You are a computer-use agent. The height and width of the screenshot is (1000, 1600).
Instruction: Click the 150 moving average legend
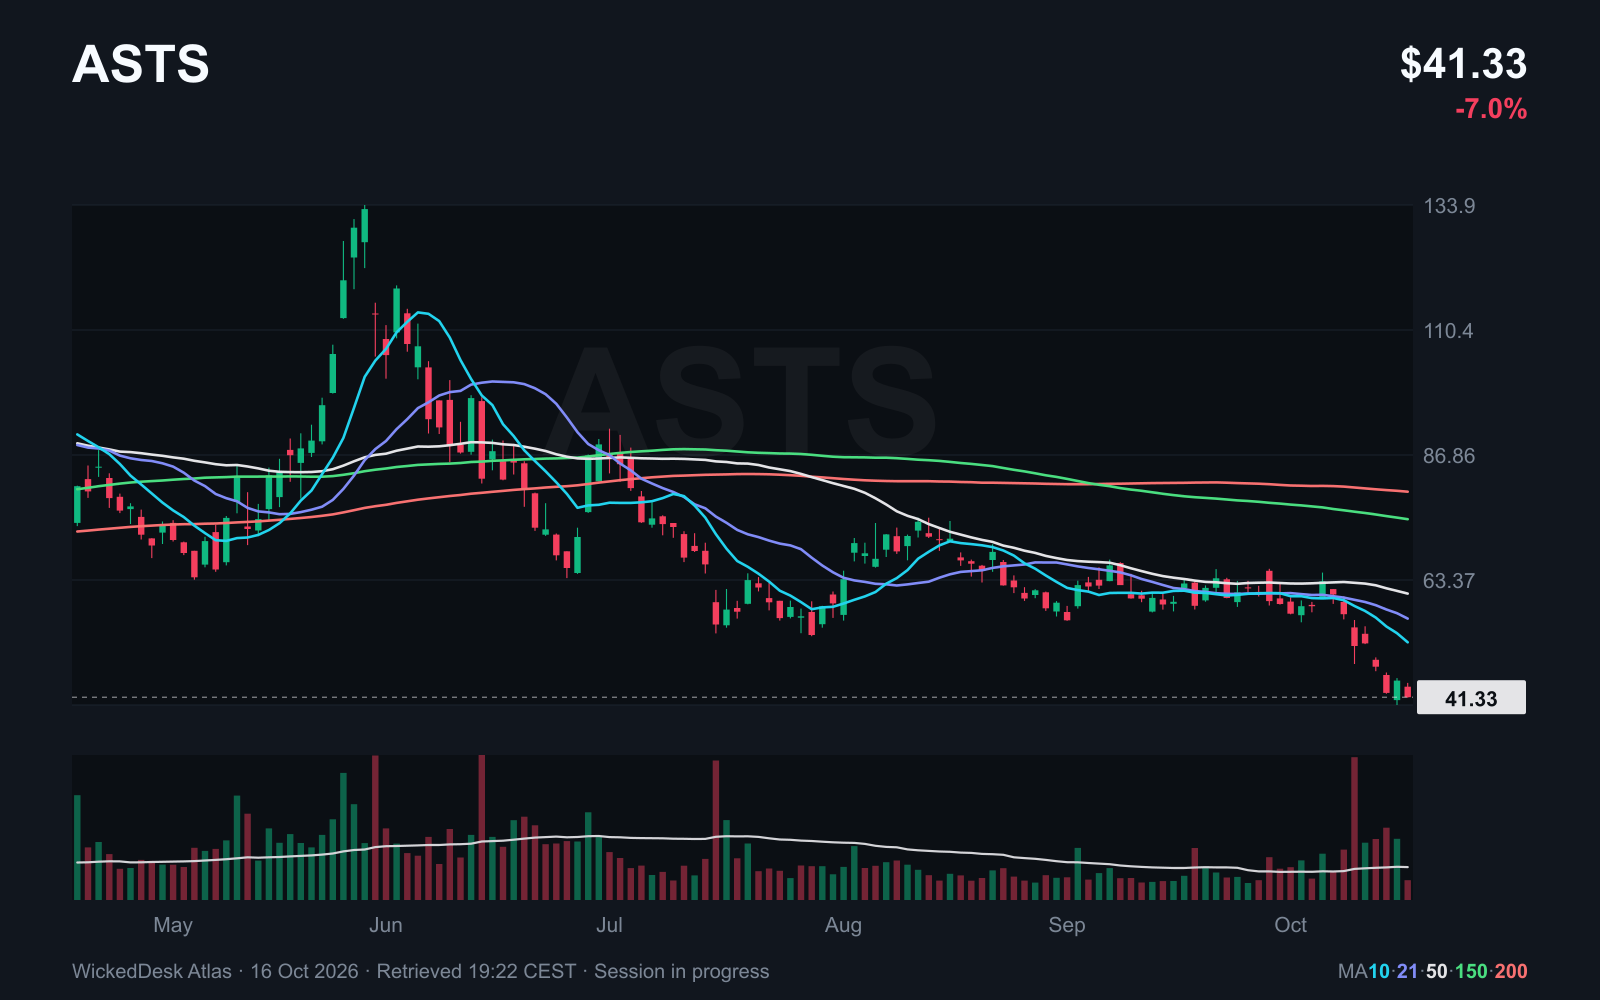click(1471, 971)
